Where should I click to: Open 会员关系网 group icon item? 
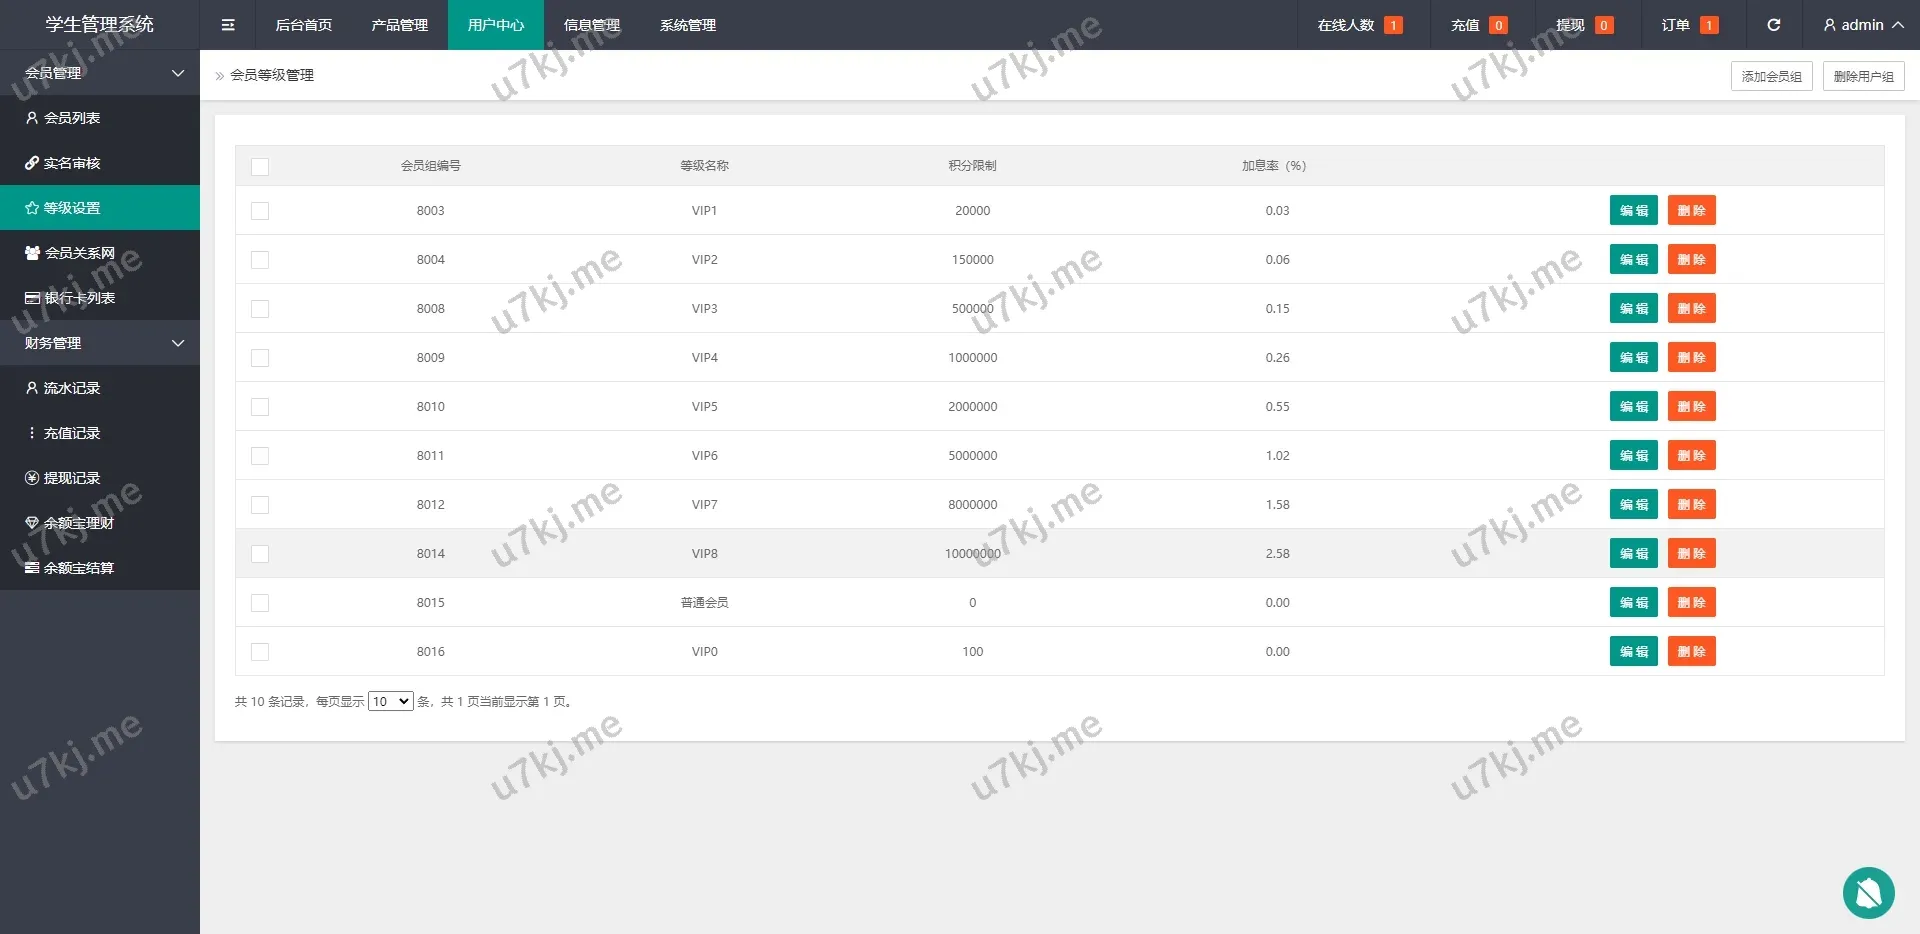coord(32,253)
